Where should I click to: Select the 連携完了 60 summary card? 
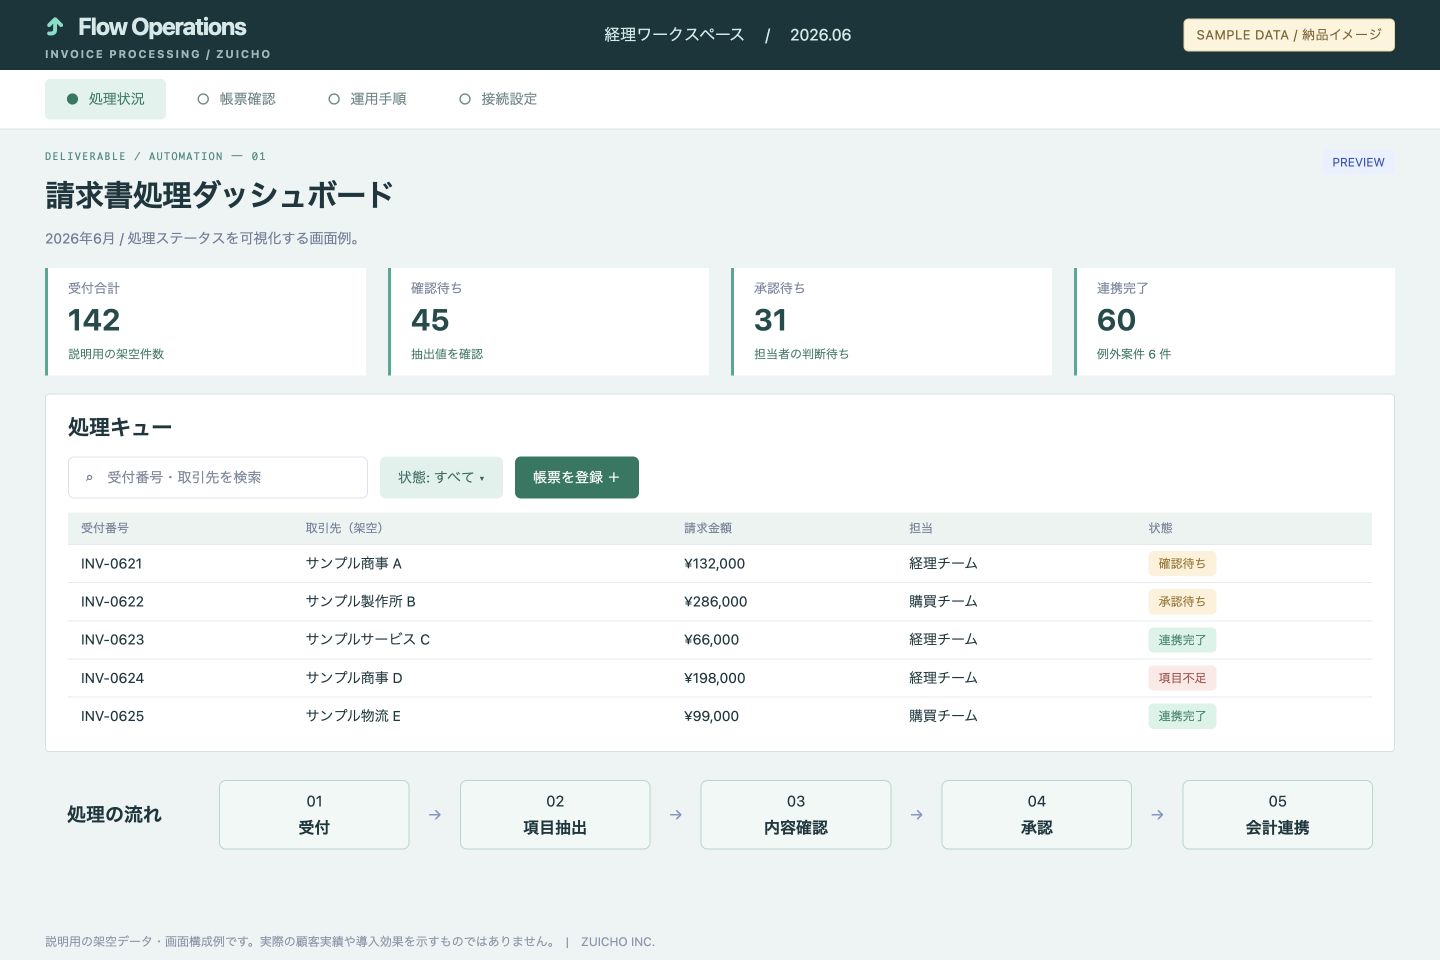tap(1234, 321)
